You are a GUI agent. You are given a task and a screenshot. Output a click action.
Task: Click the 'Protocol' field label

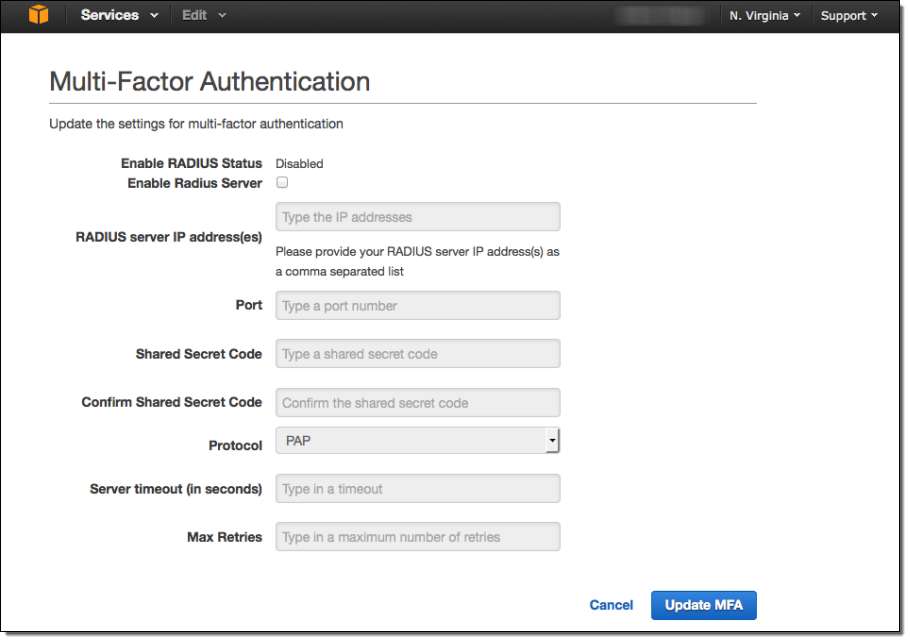[235, 446]
